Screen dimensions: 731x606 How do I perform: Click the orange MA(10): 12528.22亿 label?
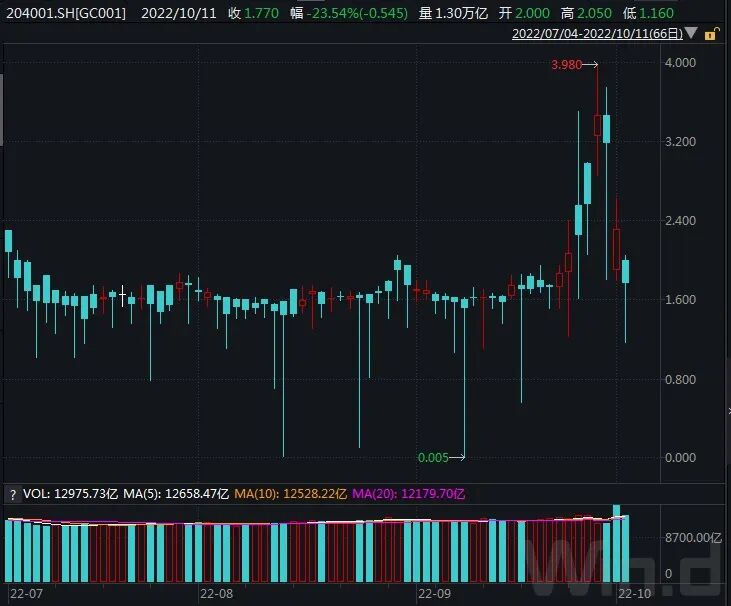[290, 494]
